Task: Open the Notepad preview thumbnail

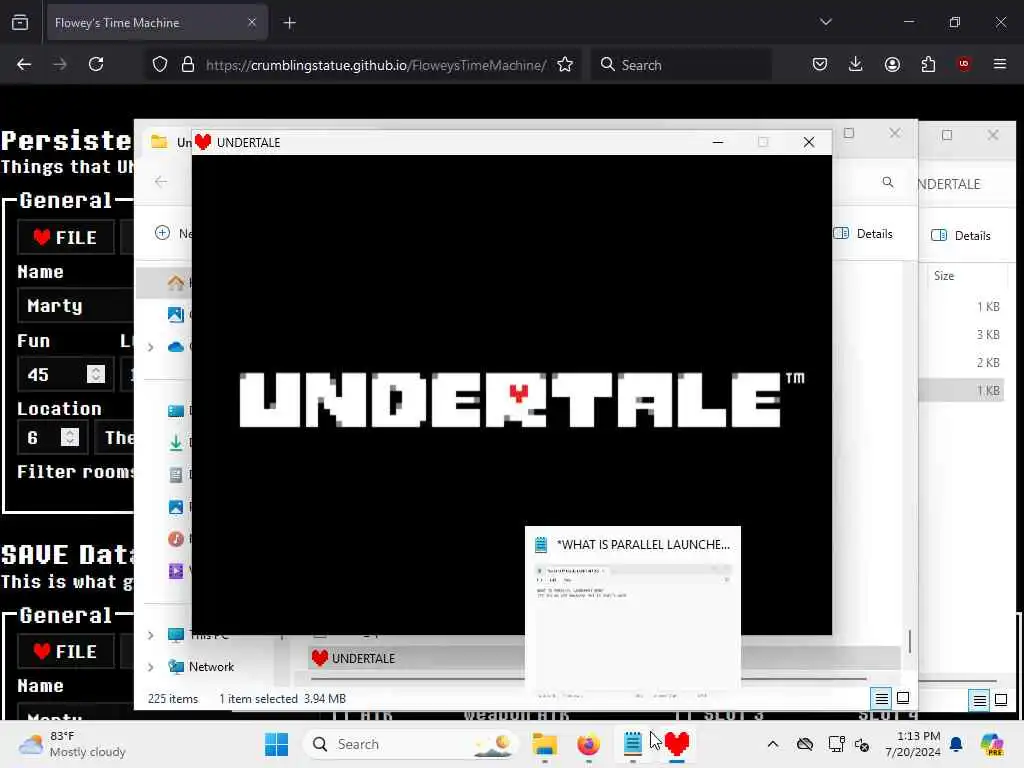Action: [633, 615]
